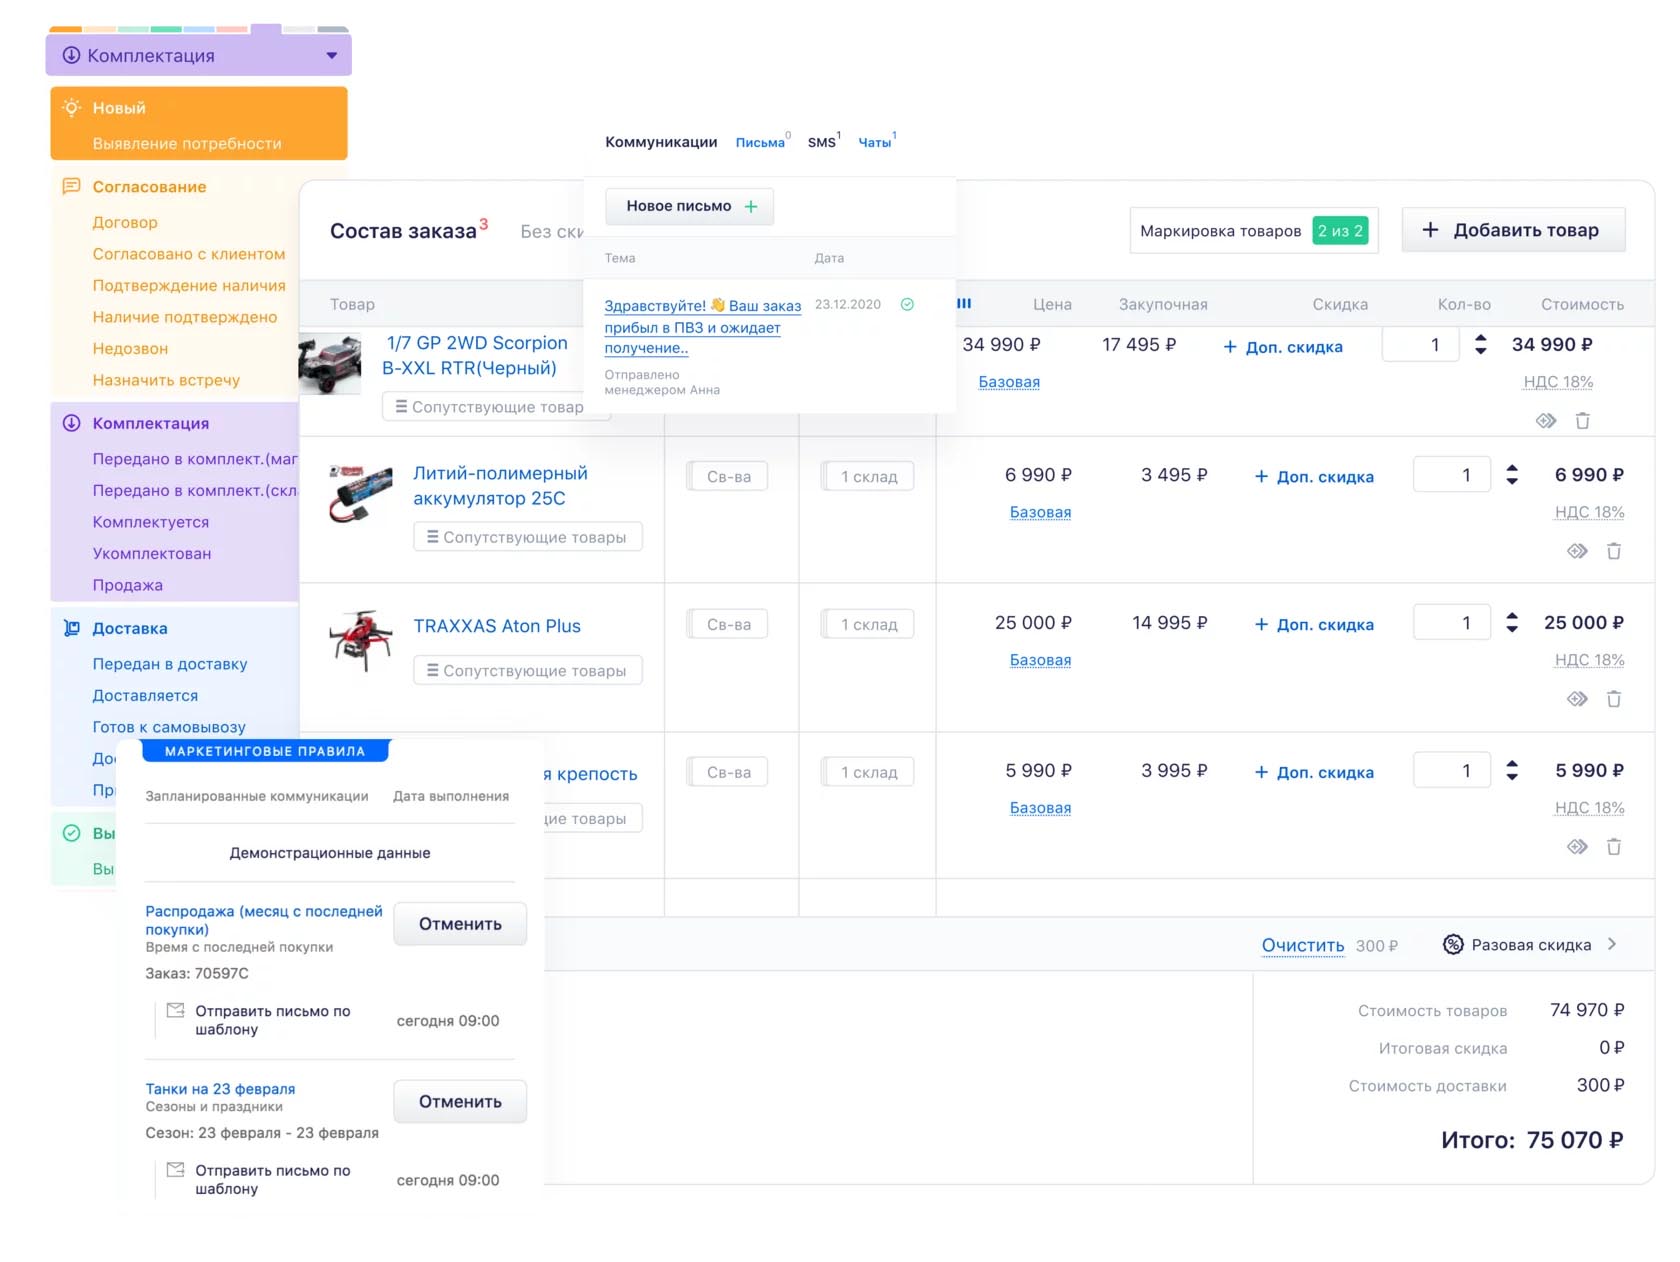The height and width of the screenshot is (1262, 1680).
Task: Expand Сопутствующие товары for TRAXXAS Aton Plus
Action: pos(528,670)
